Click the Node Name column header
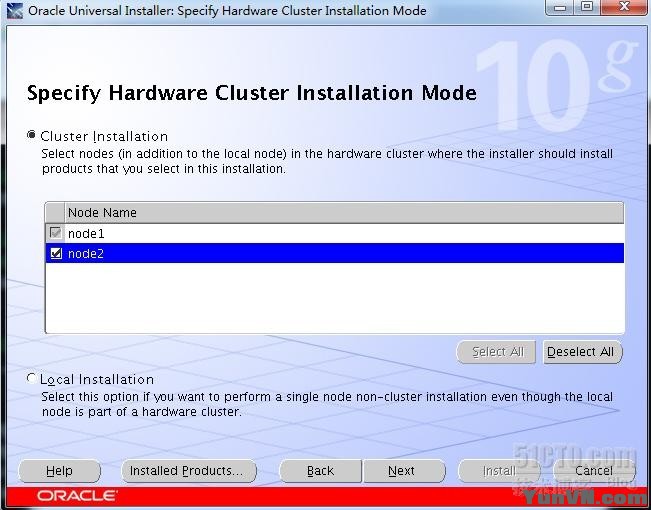Image resolution: width=651 pixels, height=510 pixels. [344, 213]
